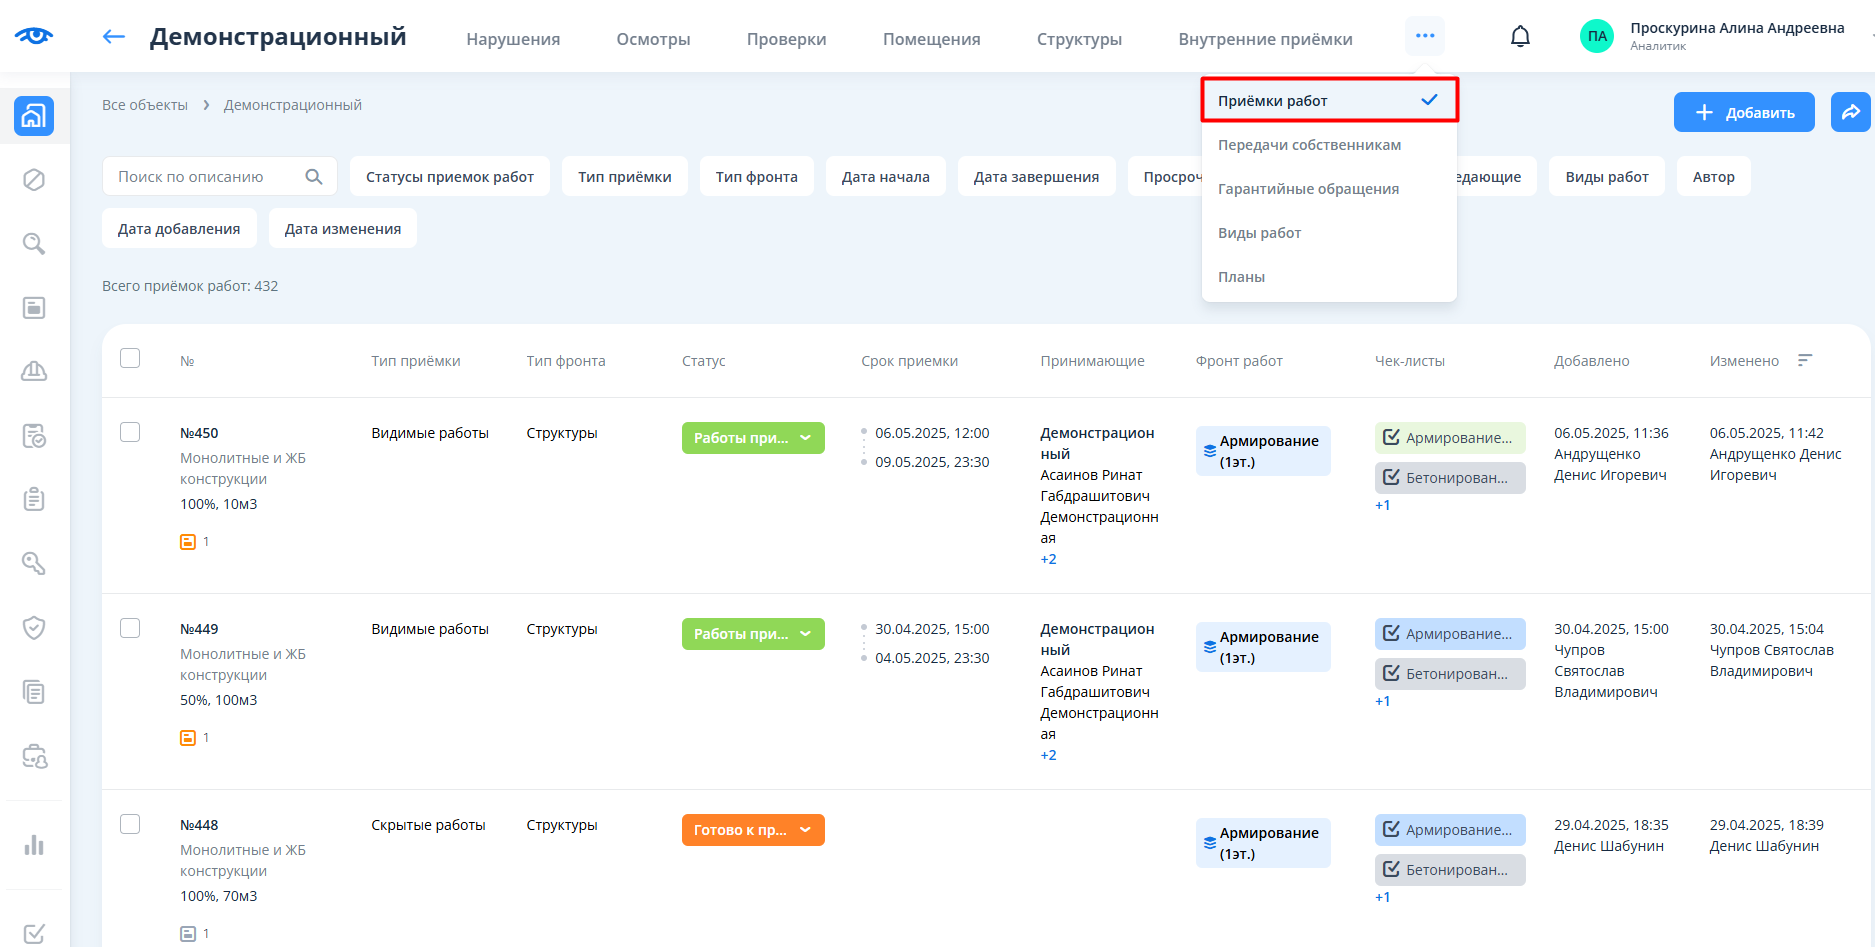Open the Статусы приемок работ filter
Screen dimensions: 1875x947
(x=449, y=177)
